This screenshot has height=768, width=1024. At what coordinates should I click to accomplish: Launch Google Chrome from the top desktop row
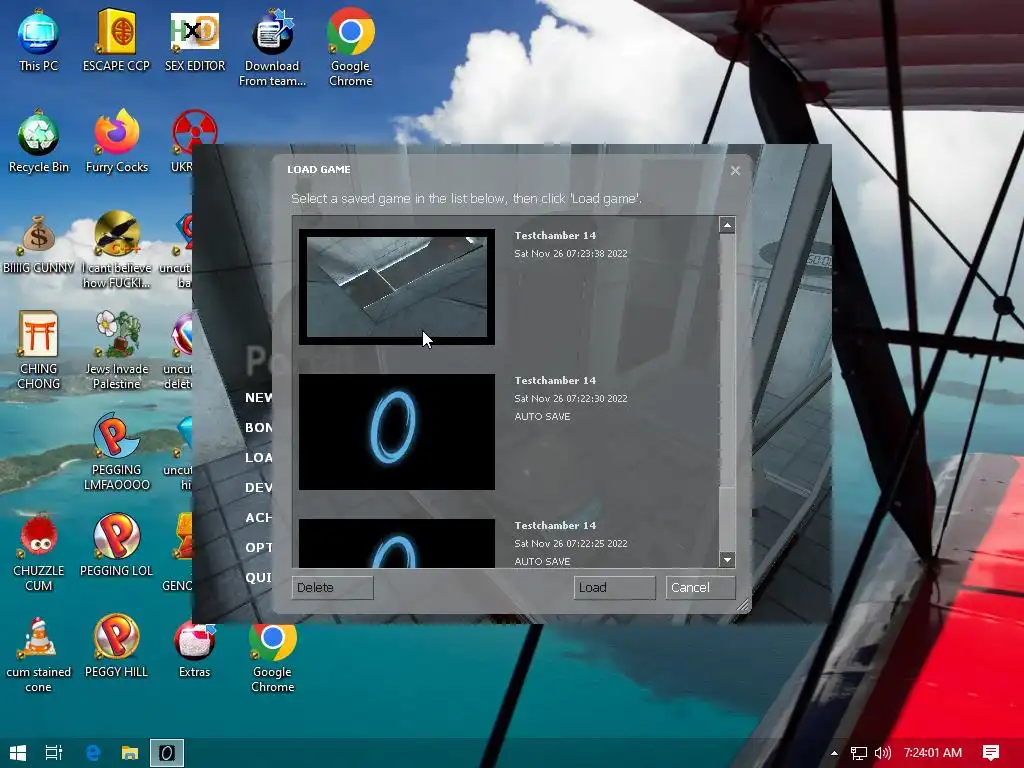point(351,48)
